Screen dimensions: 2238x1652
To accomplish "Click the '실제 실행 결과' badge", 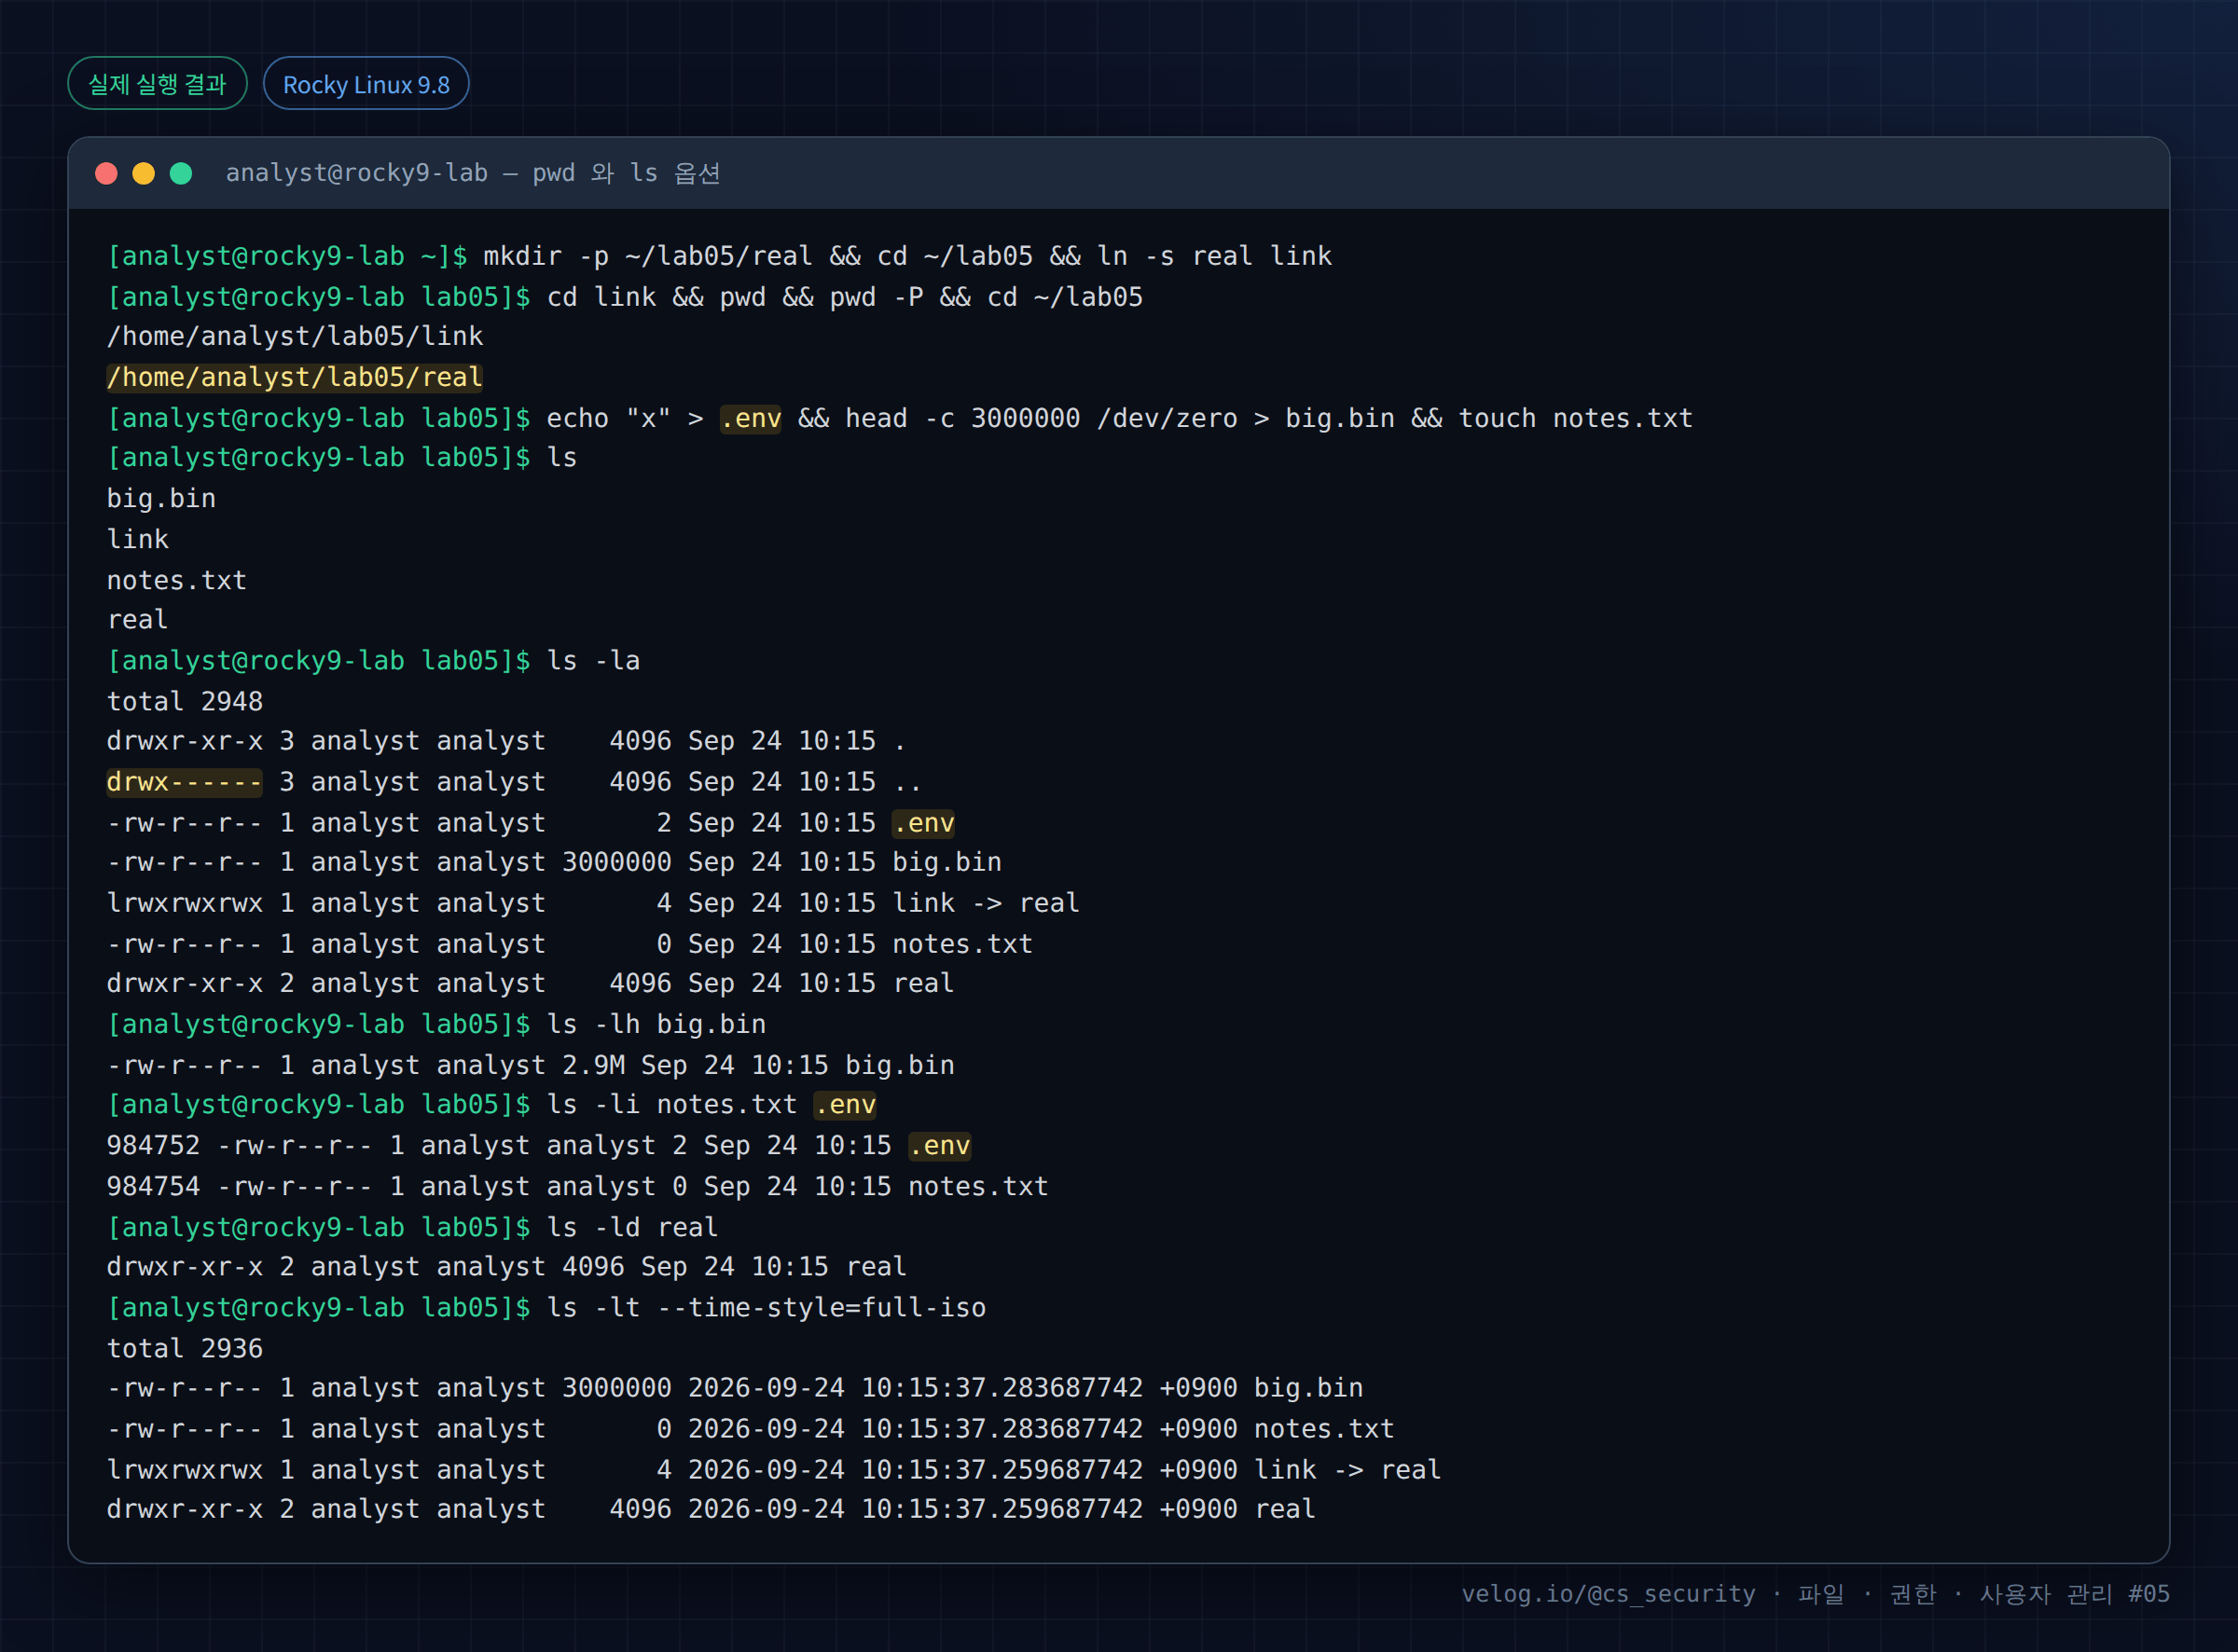I will (157, 84).
